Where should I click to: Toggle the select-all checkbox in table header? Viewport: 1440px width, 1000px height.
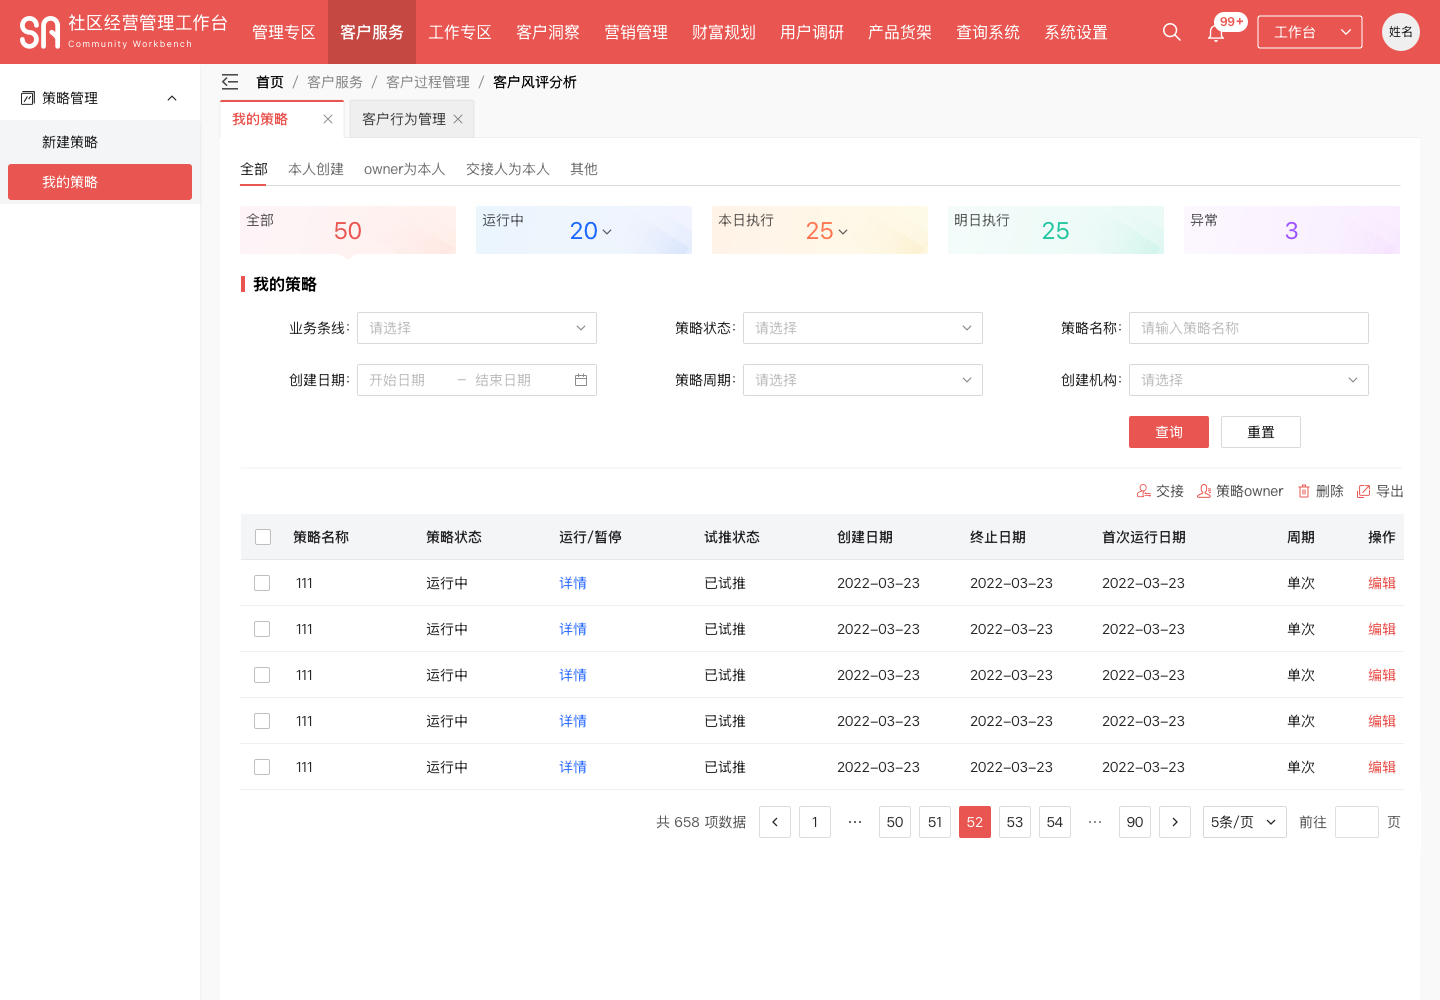263,537
